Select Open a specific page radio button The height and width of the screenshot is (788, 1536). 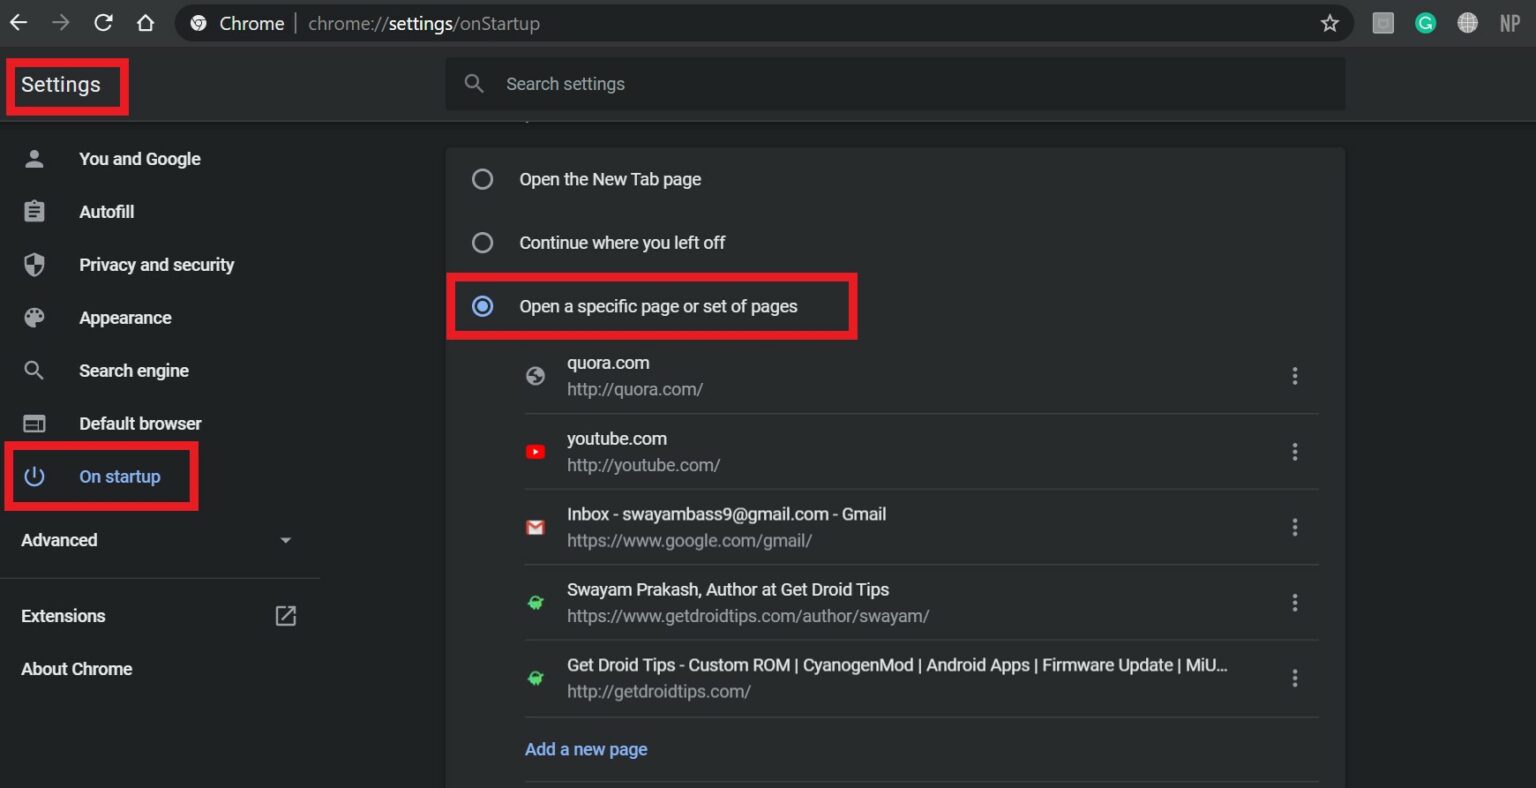point(482,306)
